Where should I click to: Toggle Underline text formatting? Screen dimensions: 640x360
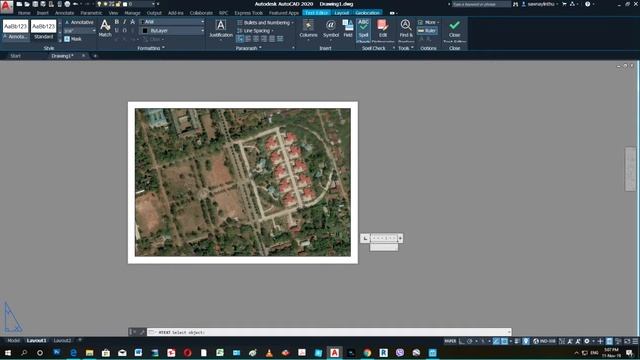tap(117, 30)
